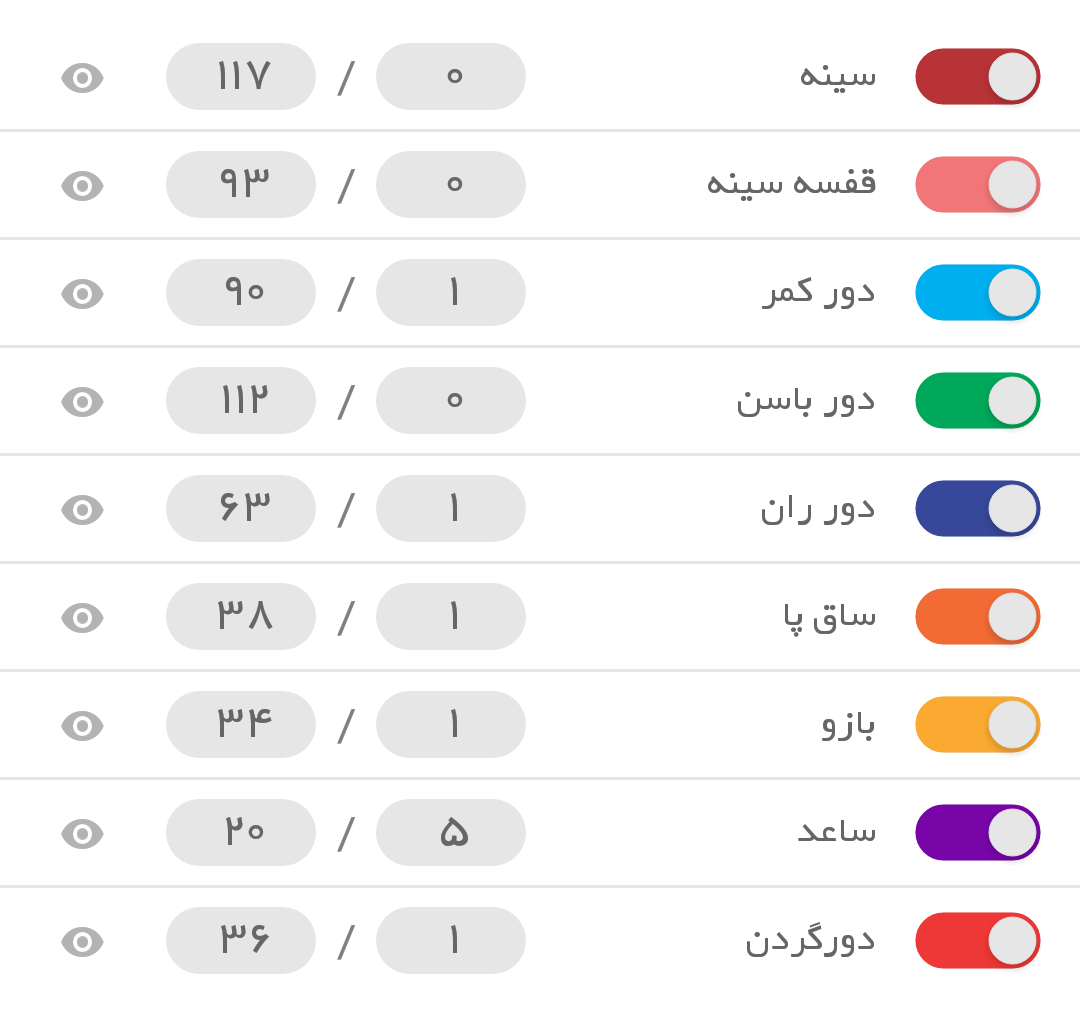
Task: Click the eye icon in the سینه row
Action: tap(82, 77)
